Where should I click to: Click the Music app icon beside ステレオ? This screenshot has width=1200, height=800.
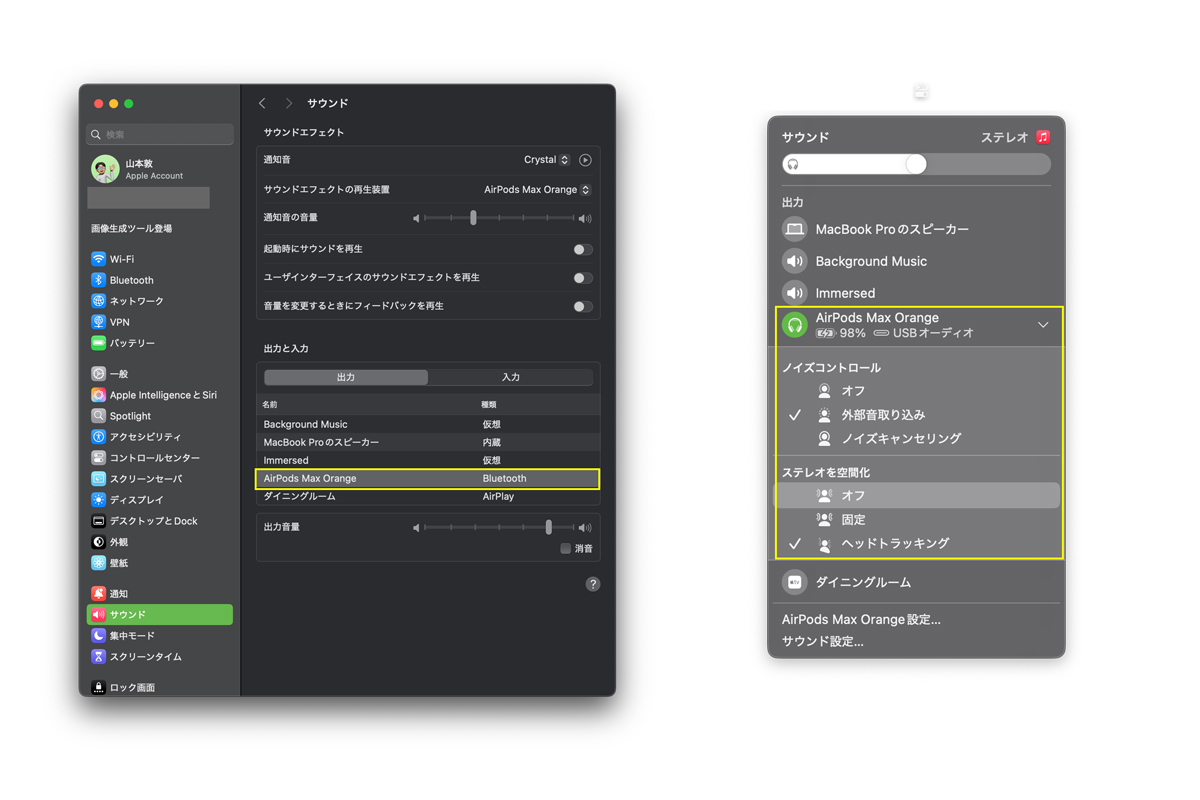click(1043, 137)
